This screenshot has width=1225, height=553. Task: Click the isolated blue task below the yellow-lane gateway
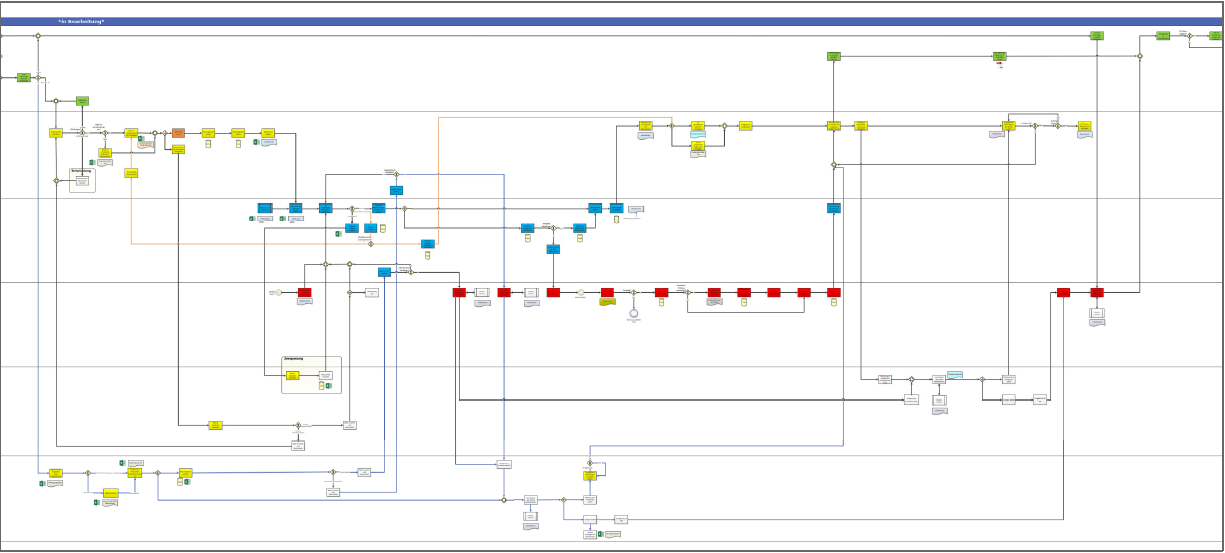click(834, 208)
